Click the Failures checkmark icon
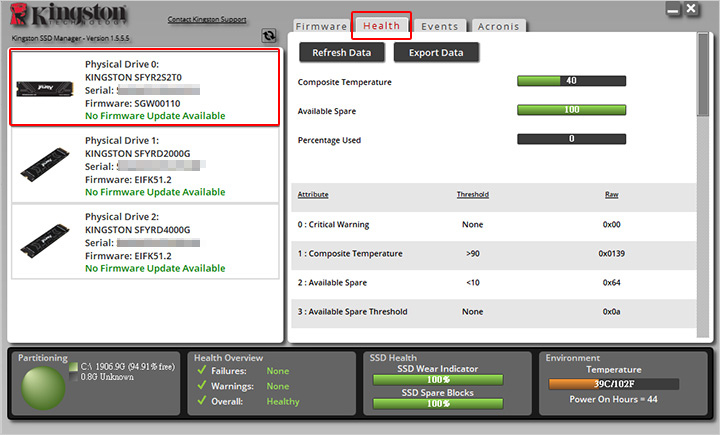The image size is (720, 435). (x=201, y=370)
